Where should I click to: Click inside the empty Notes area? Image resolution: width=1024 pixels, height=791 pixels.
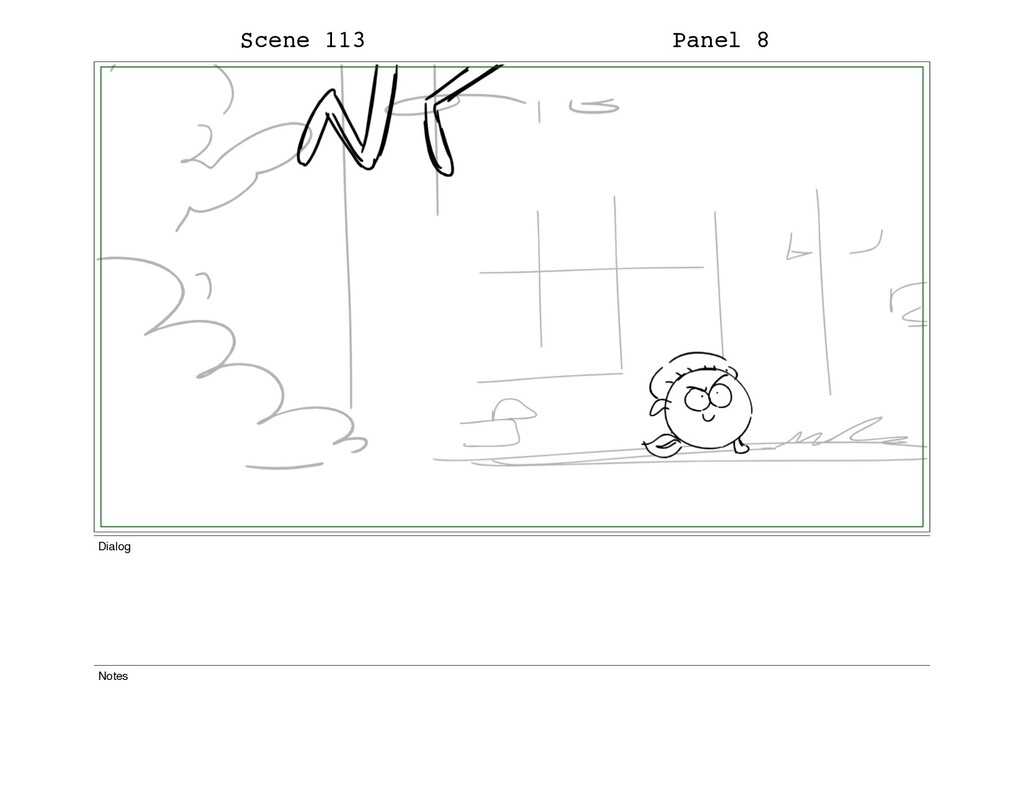512,732
